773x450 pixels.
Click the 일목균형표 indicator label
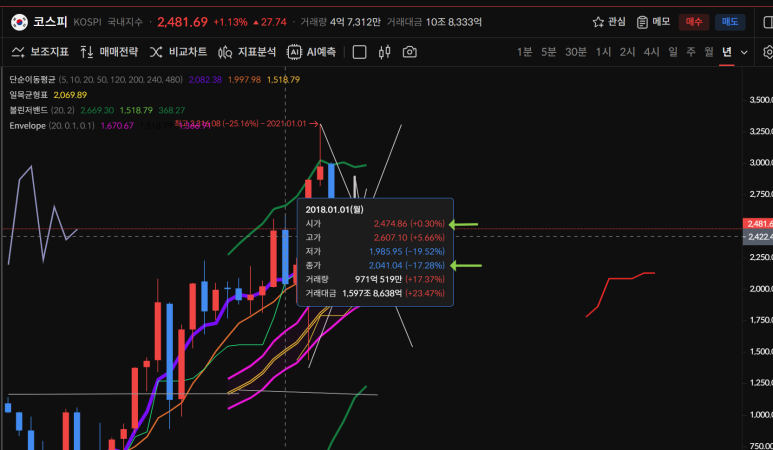click(29, 95)
